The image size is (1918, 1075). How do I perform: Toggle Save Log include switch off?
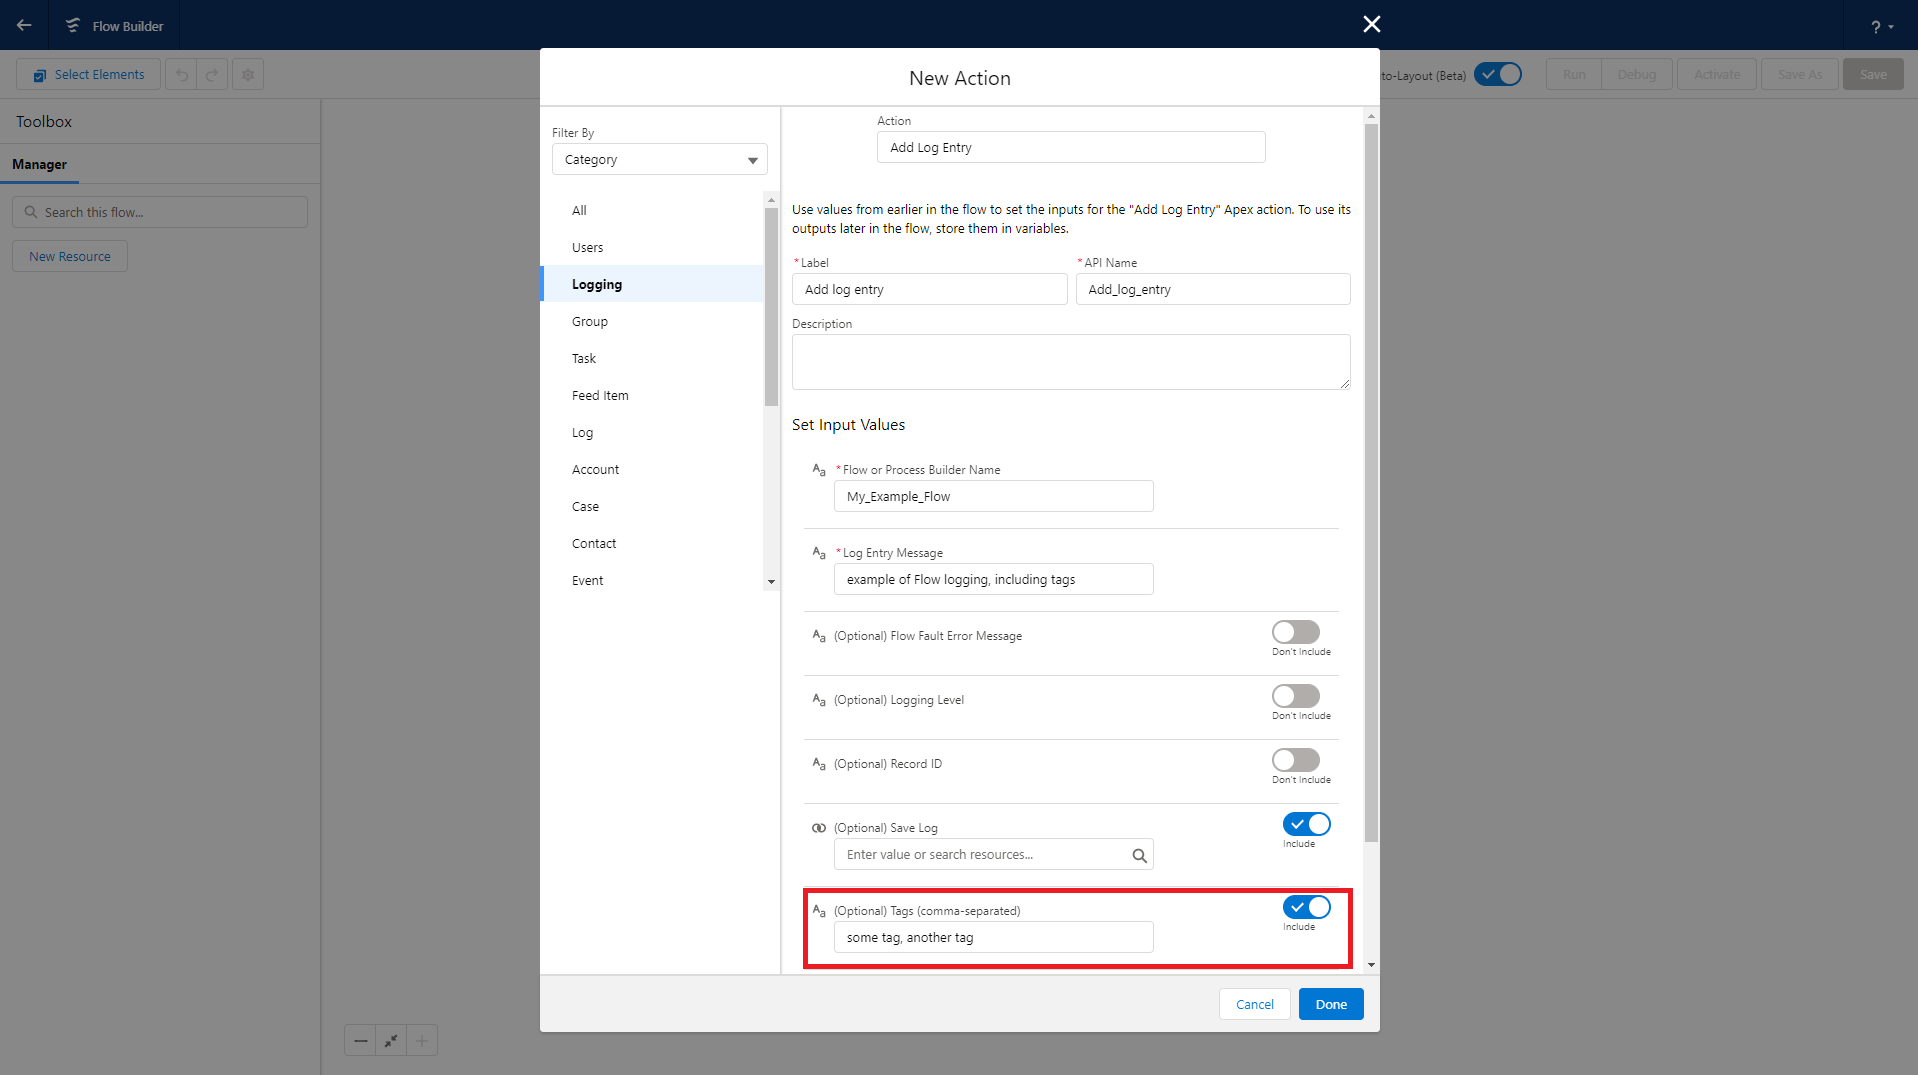tap(1307, 824)
